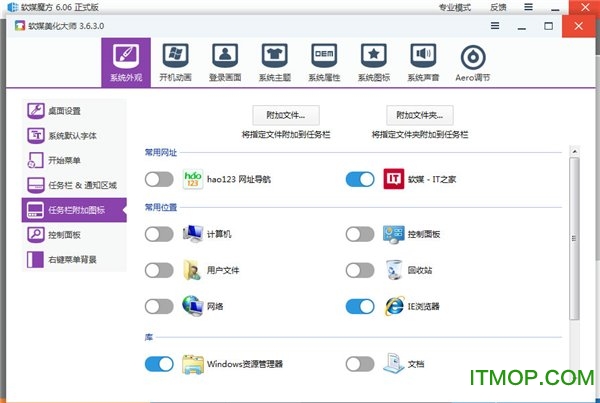Viewport: 600px width, 403px height.
Task: Open the 系统声音 speaker tab icon
Action: pyautogui.click(x=423, y=56)
